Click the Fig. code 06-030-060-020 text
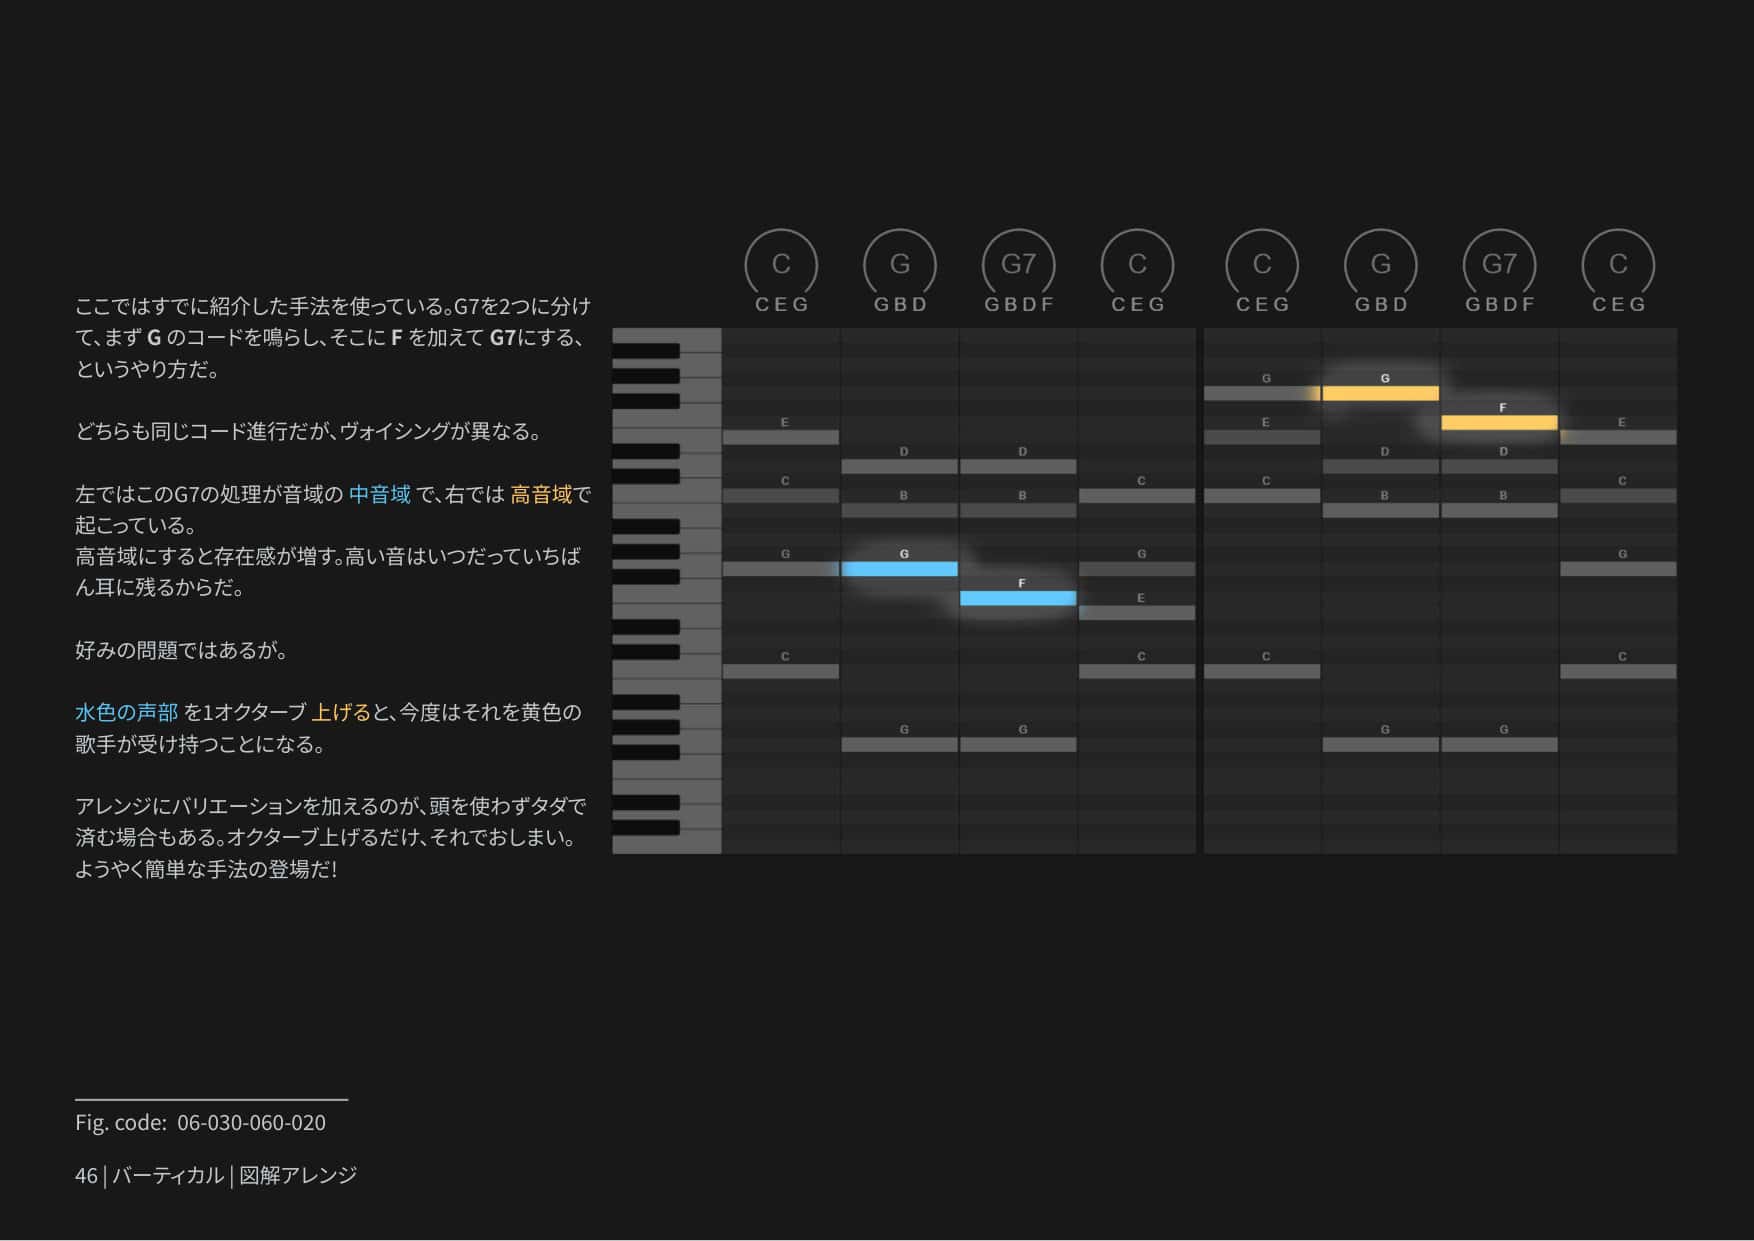 [200, 1122]
